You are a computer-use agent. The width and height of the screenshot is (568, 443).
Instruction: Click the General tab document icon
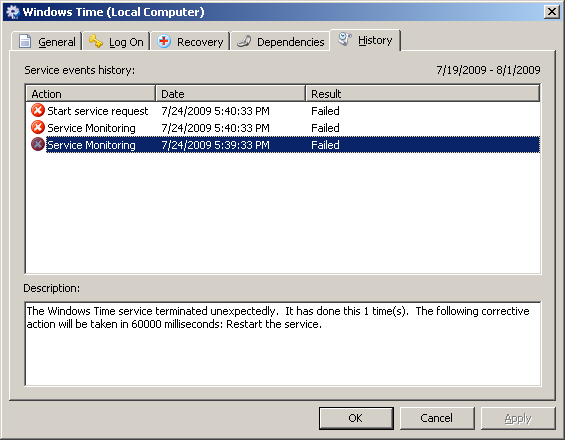pos(25,41)
